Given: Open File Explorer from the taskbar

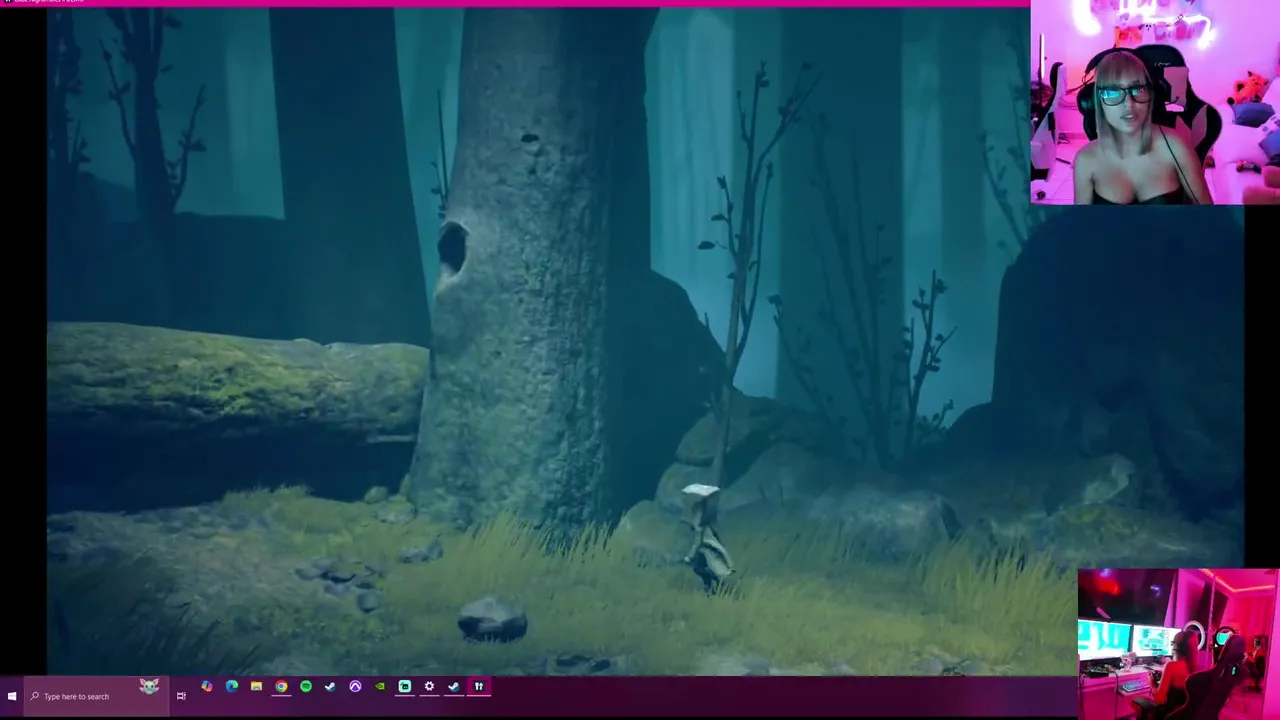Looking at the screenshot, I should coord(257,687).
